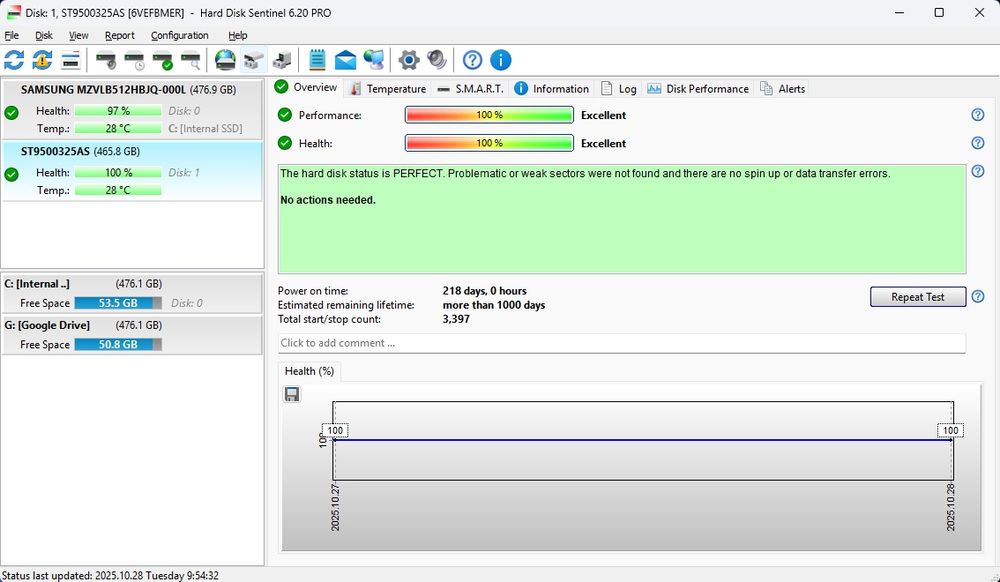Click the 'No actions needed.' text

coord(328,200)
